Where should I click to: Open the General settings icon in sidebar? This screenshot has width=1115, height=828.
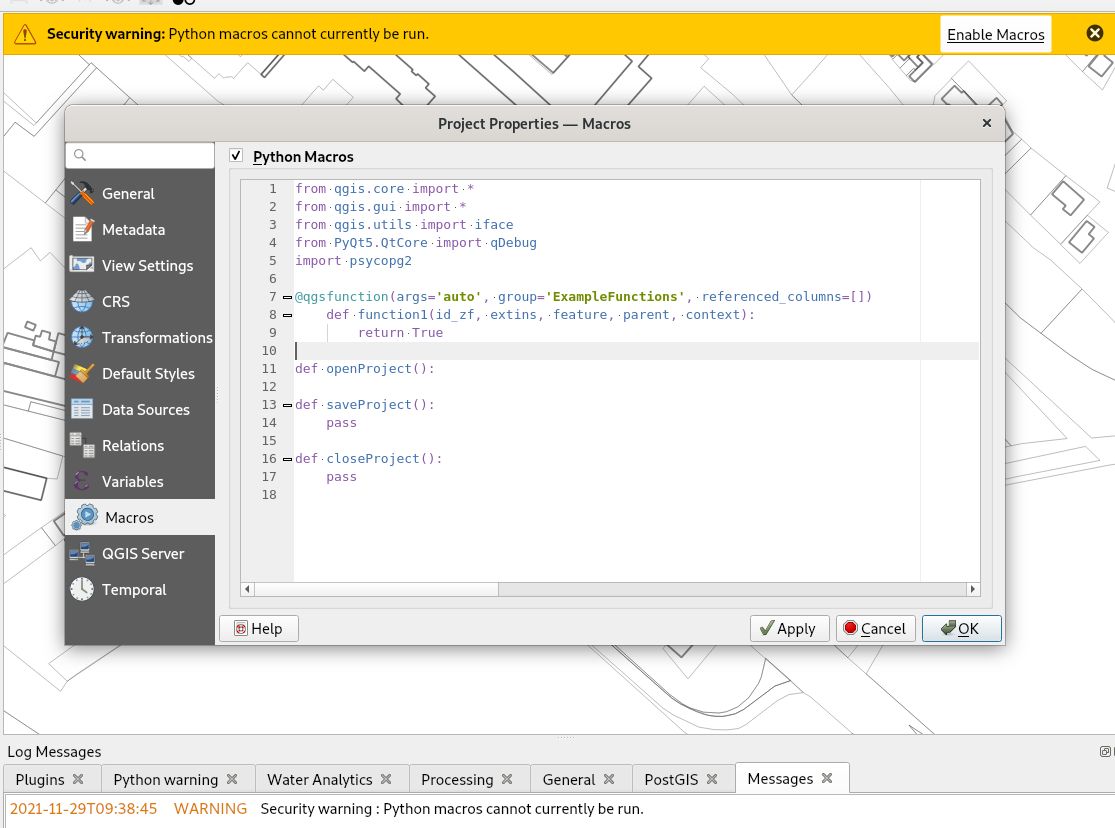82,193
